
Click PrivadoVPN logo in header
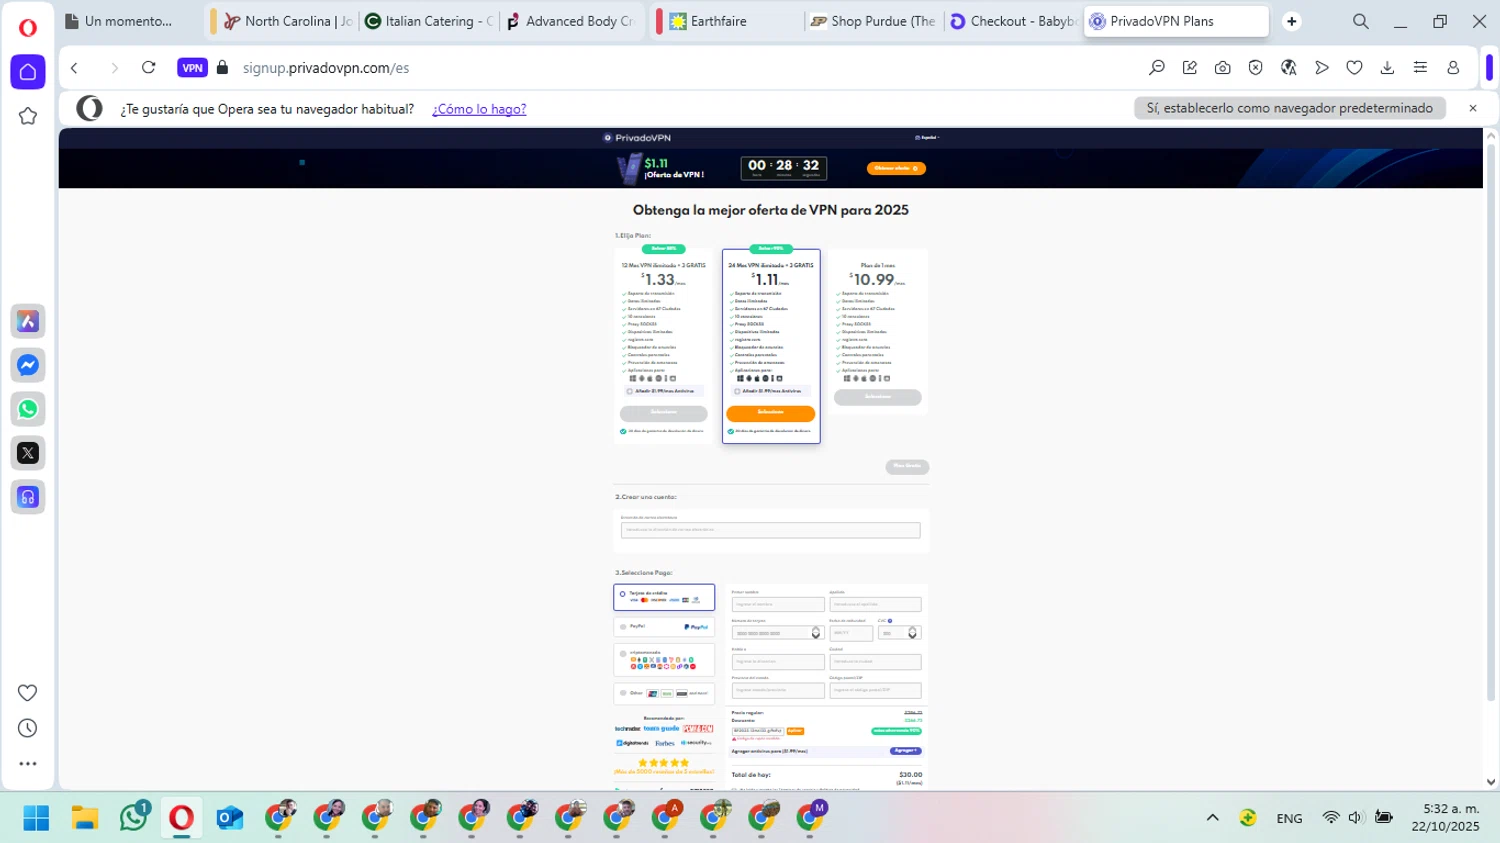(637, 138)
